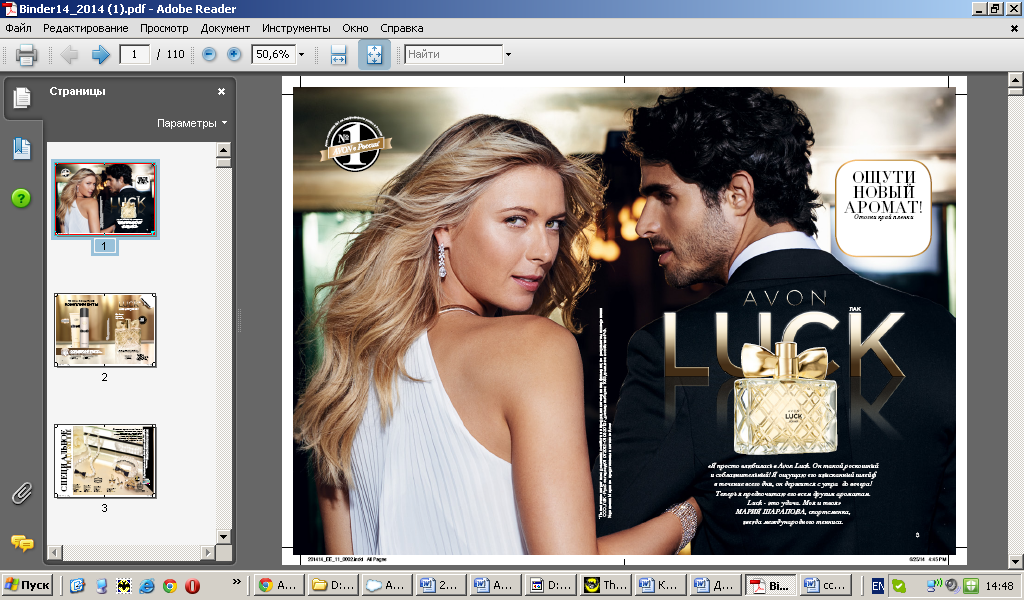1024x600 pixels.
Task: Switch to Chrome window in taskbar
Action: (x=278, y=585)
